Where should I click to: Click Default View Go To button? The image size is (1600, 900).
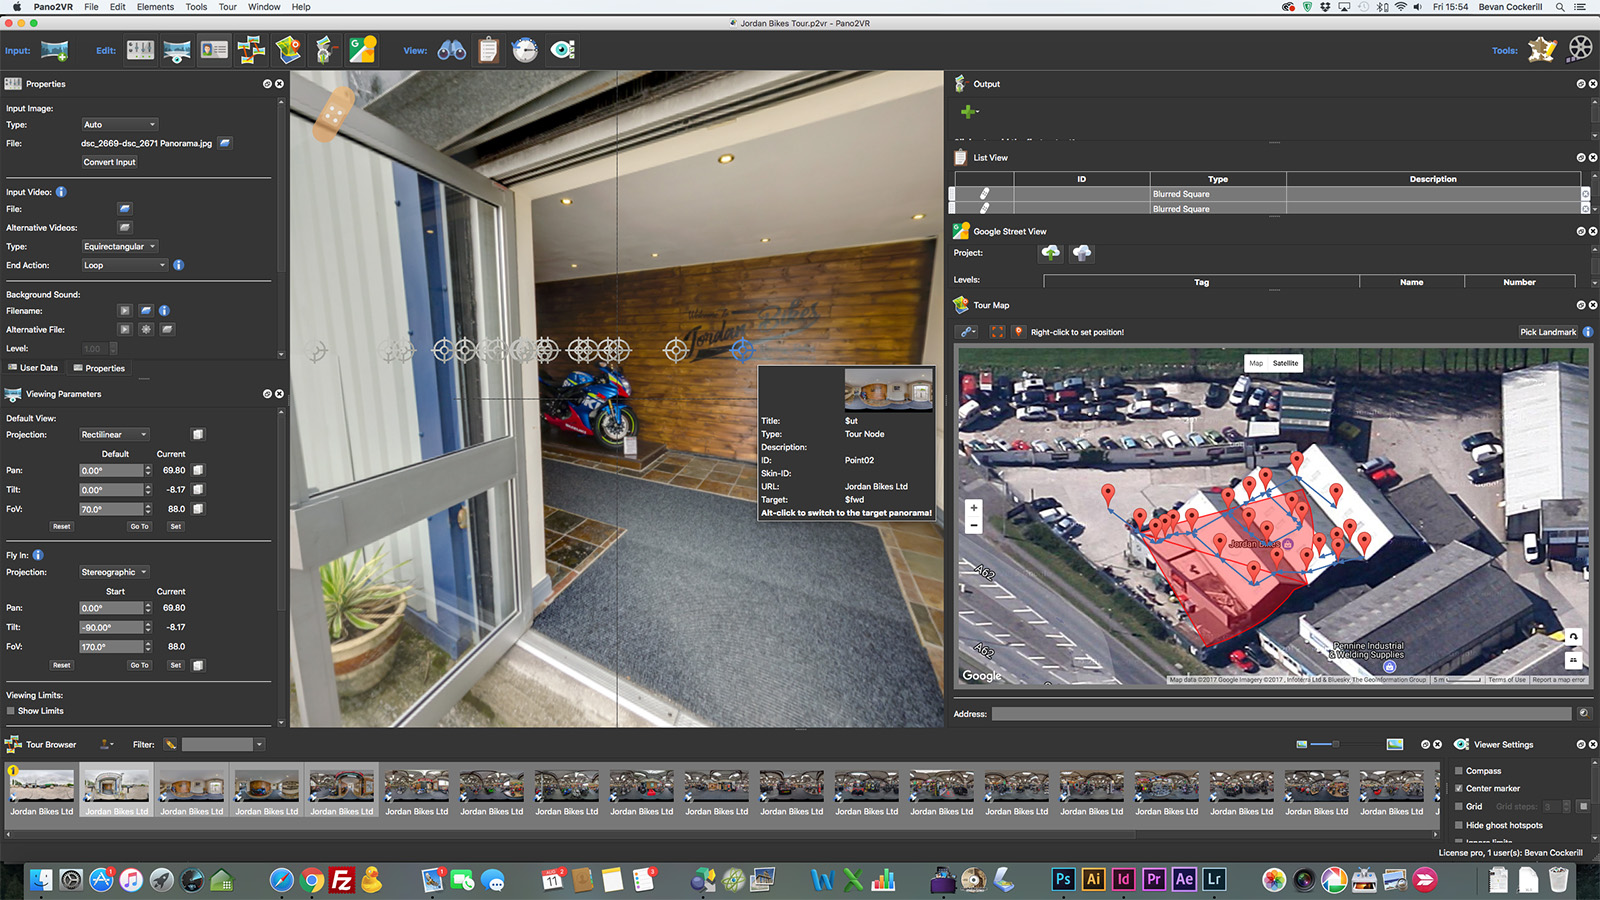click(x=139, y=526)
